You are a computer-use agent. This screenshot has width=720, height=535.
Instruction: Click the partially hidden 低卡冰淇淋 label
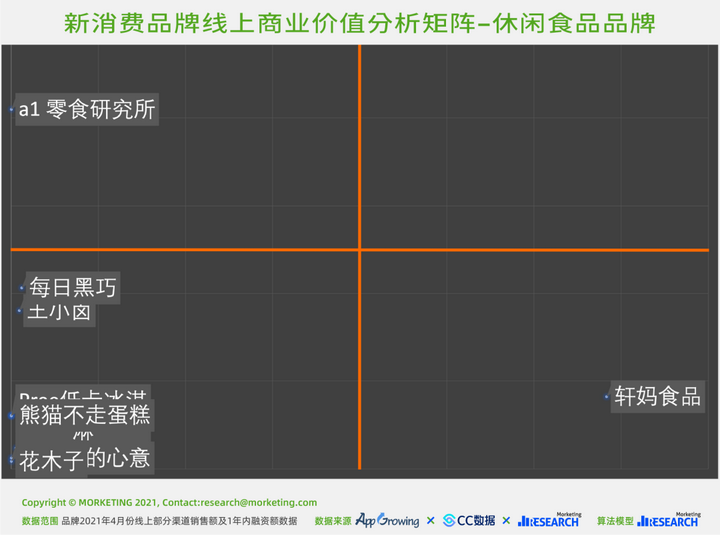pos(83,393)
